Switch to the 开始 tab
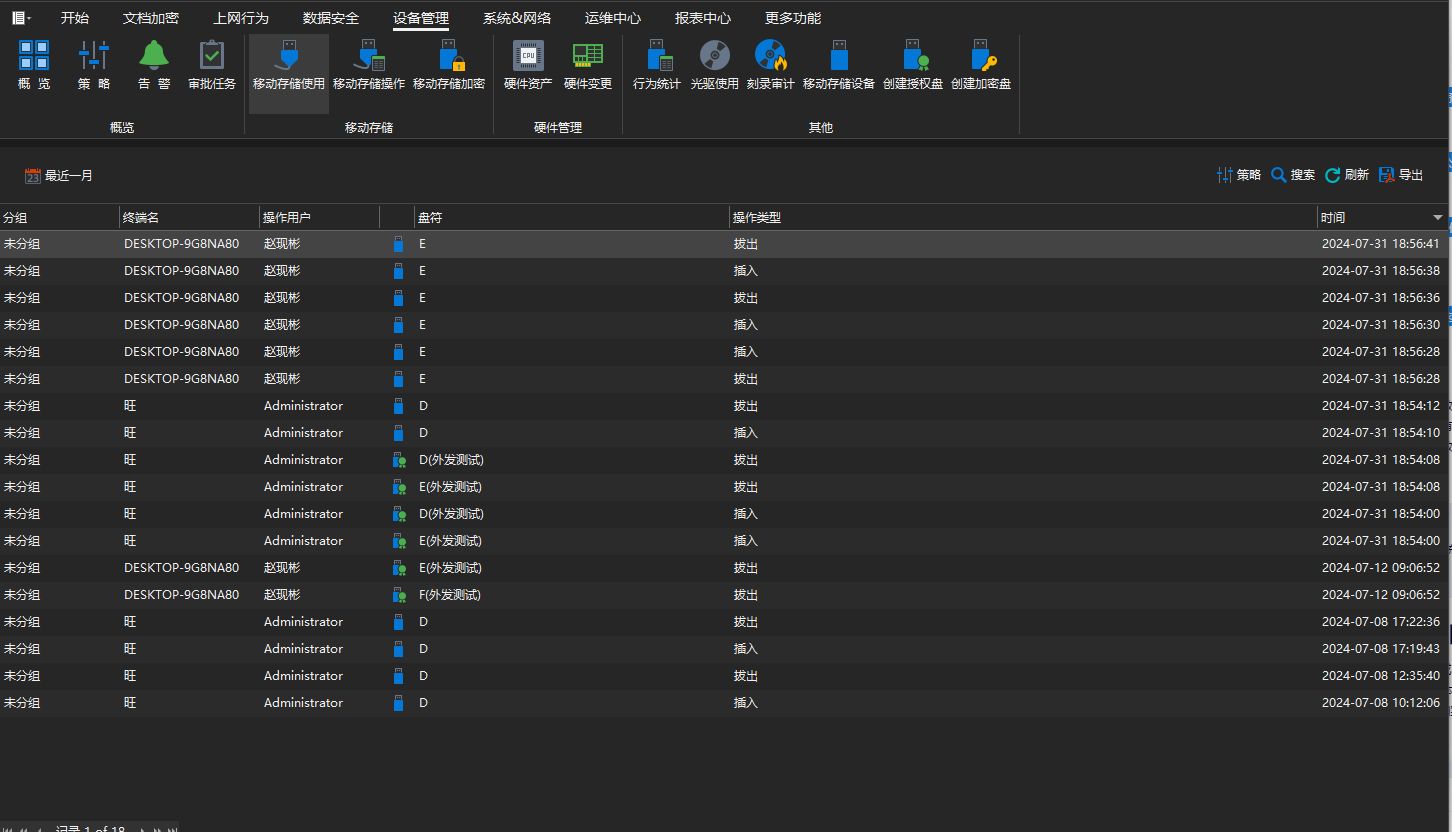The width and height of the screenshot is (1452, 832). pos(75,18)
